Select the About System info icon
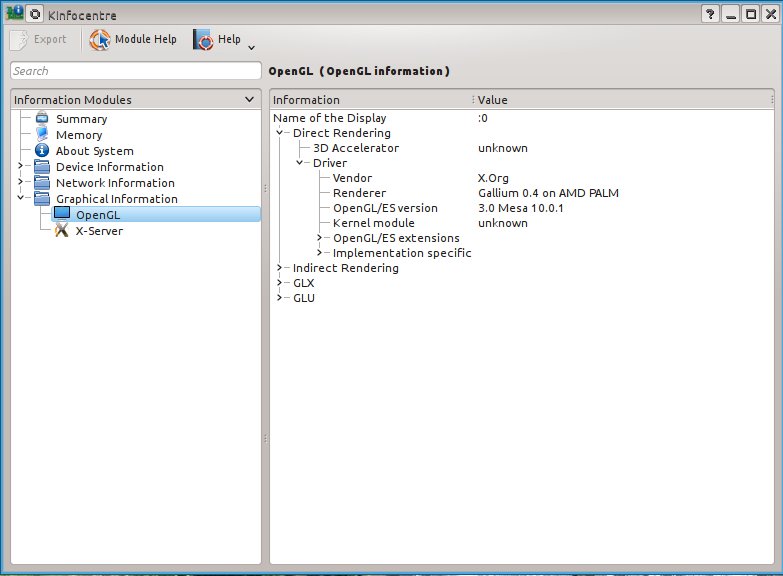This screenshot has height=576, width=783. tap(42, 151)
